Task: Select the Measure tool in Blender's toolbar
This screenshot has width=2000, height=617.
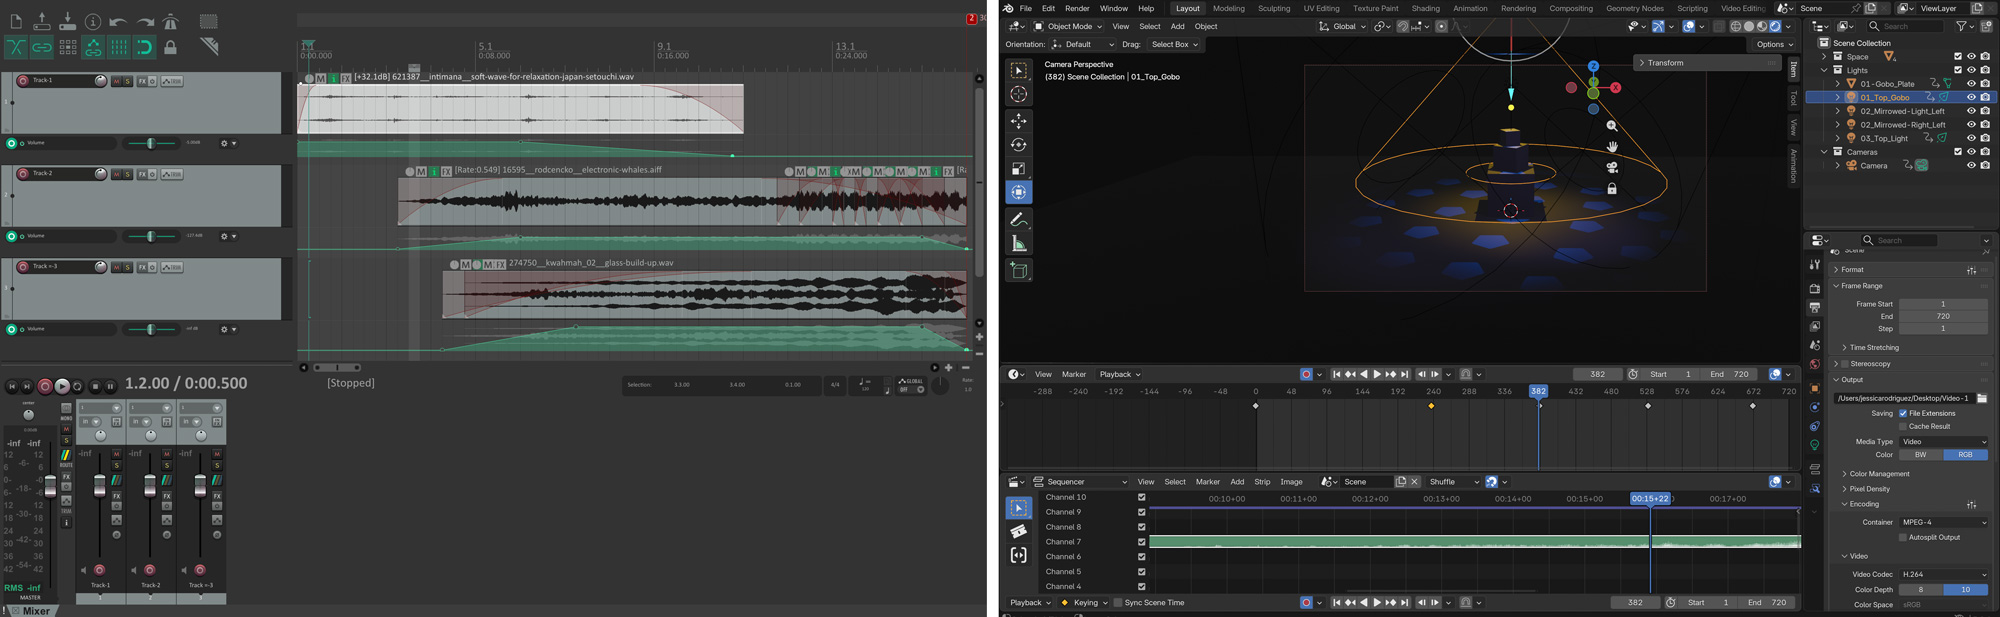Action: pyautogui.click(x=1018, y=244)
